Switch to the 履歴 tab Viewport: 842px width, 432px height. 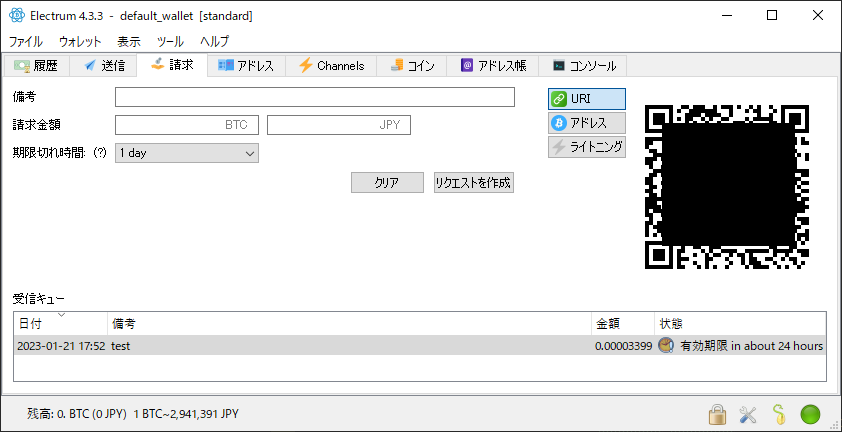coord(36,66)
